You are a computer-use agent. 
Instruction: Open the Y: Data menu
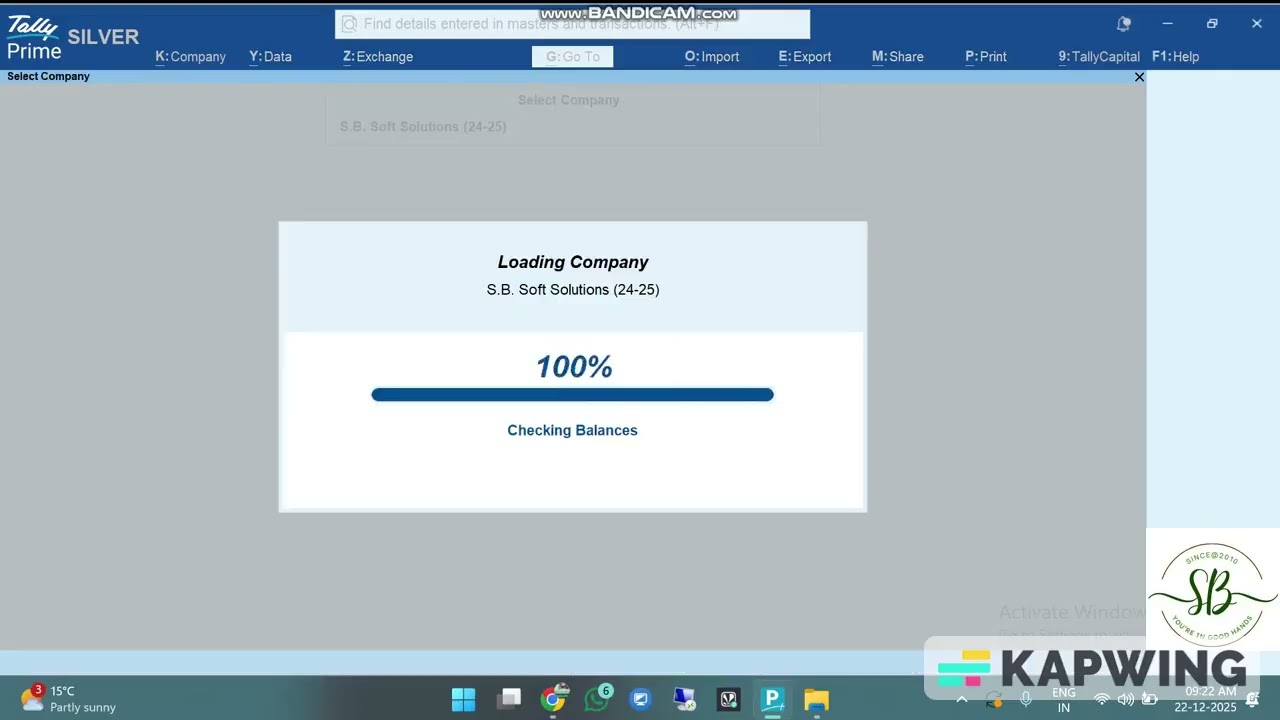[x=270, y=57]
